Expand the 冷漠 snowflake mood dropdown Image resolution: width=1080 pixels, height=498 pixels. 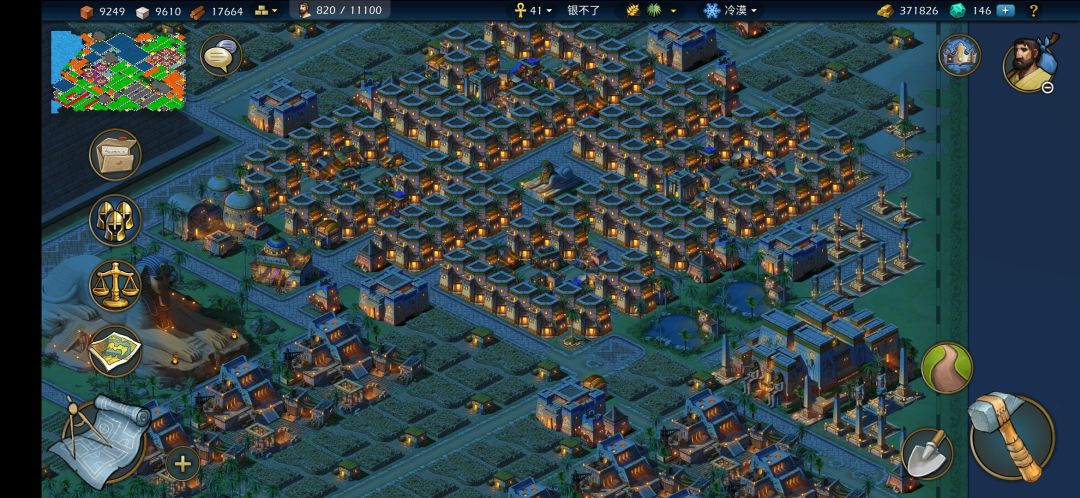pyautogui.click(x=730, y=10)
